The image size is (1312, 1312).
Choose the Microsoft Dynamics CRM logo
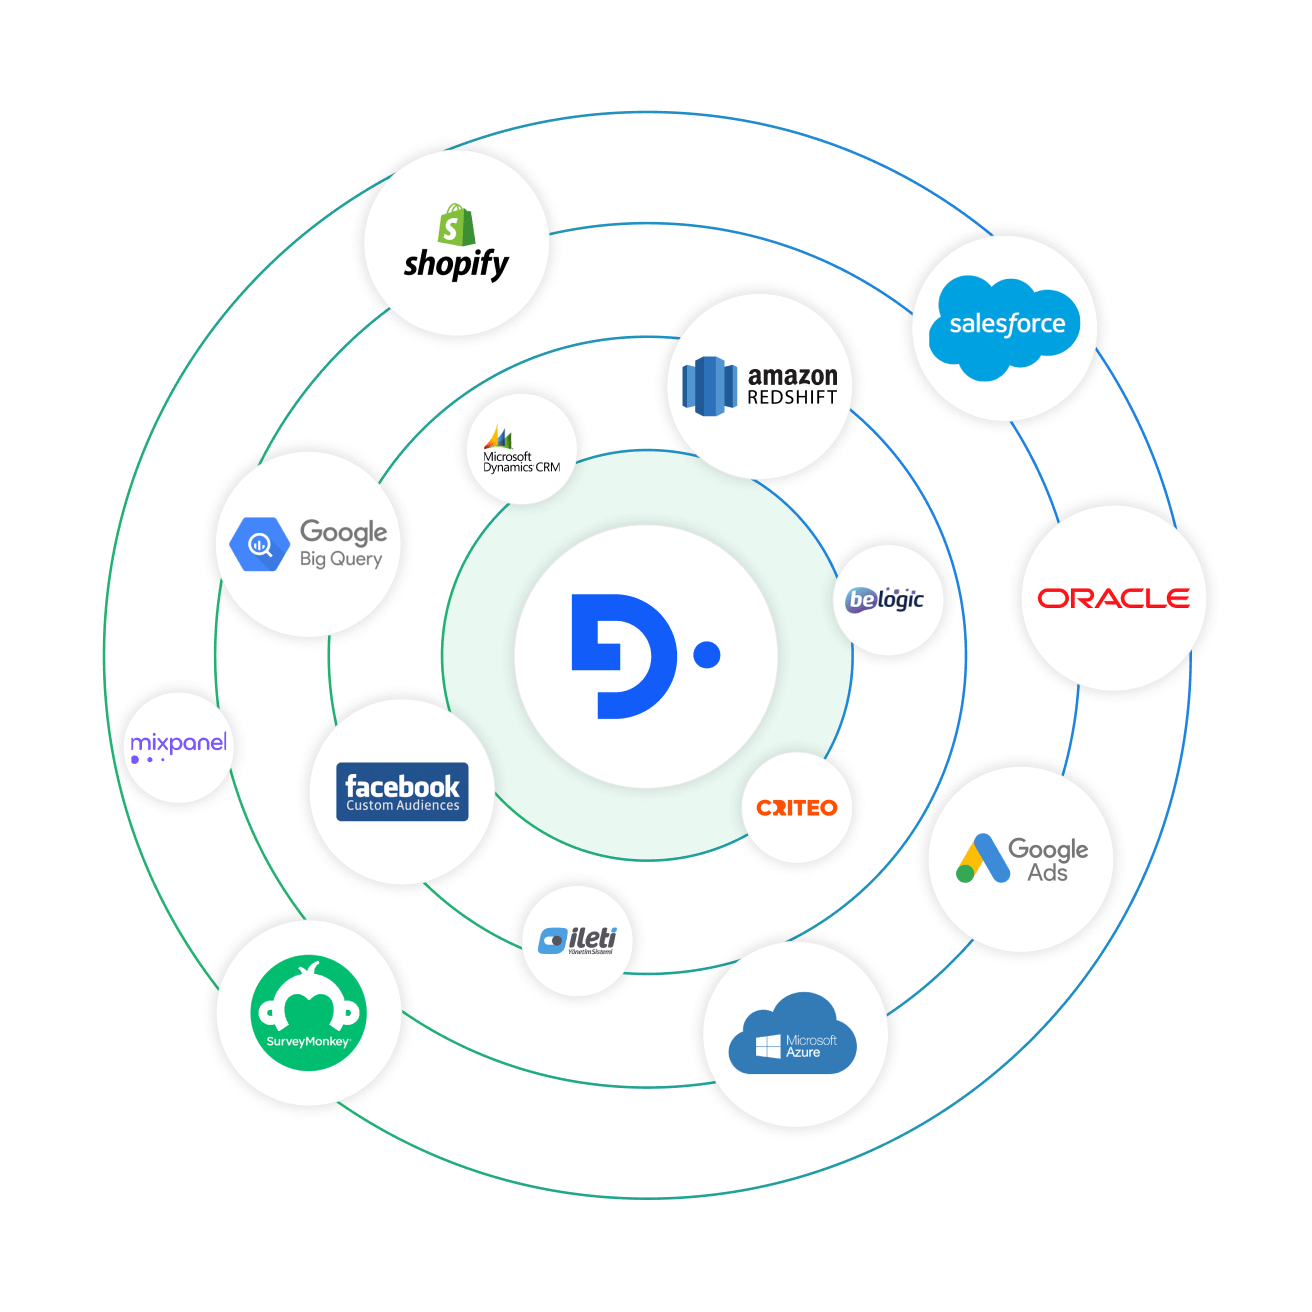pyautogui.click(x=522, y=449)
